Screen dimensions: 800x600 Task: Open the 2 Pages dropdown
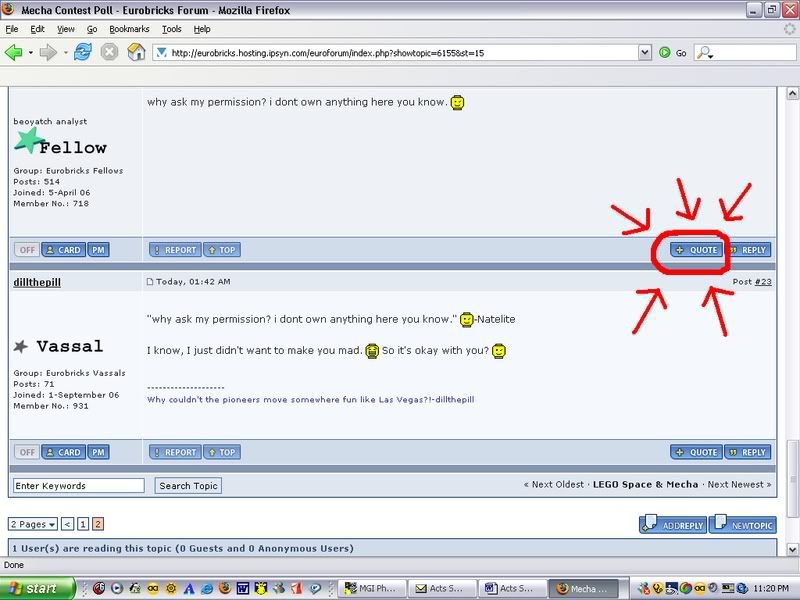33,524
